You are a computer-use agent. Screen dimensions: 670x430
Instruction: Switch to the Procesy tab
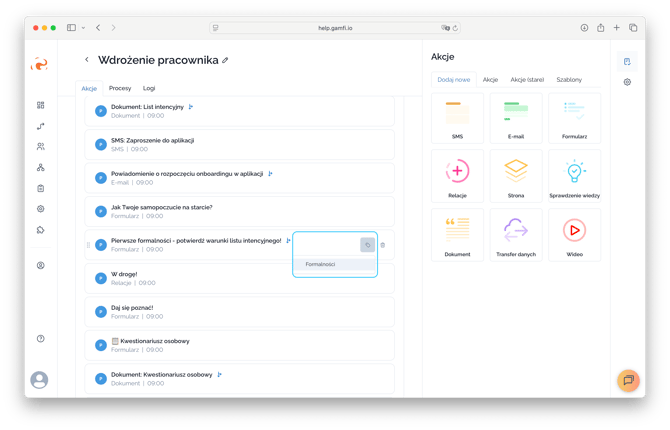coord(120,88)
